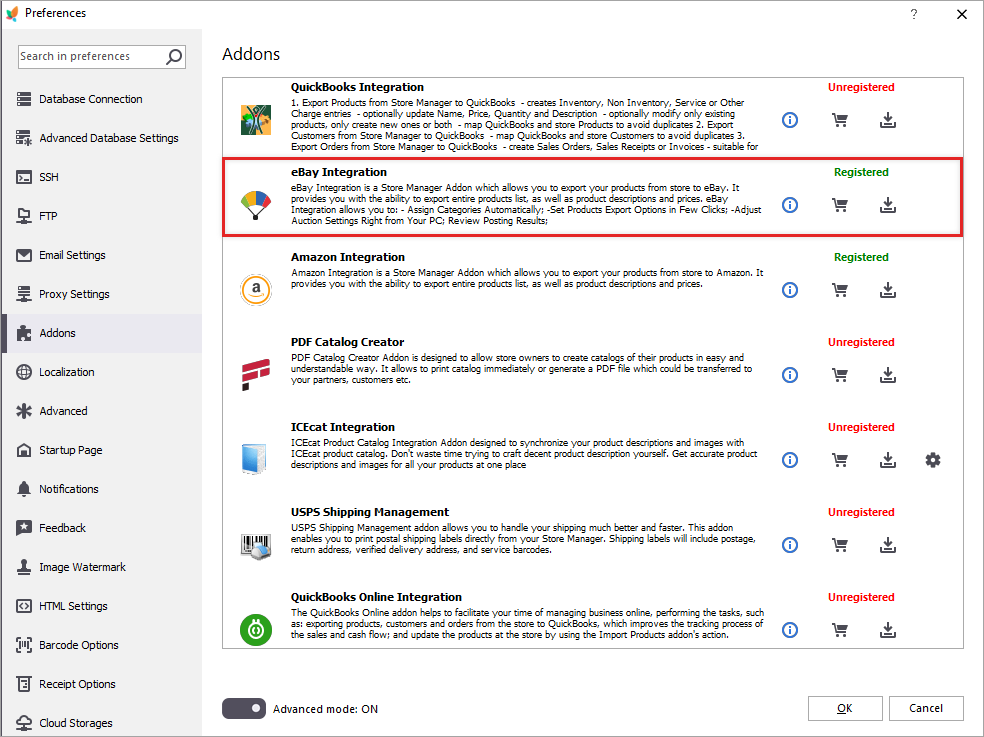Screen dimensions: 984x737
Task: Click the search magnifier icon
Action: (x=174, y=56)
